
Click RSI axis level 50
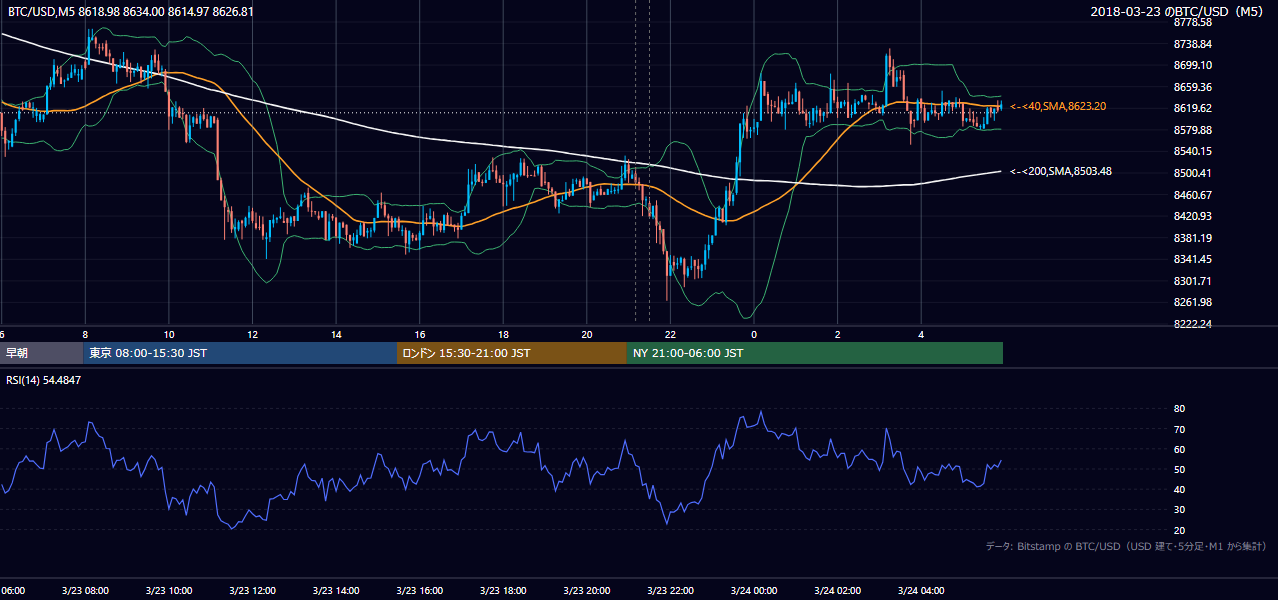[1179, 469]
